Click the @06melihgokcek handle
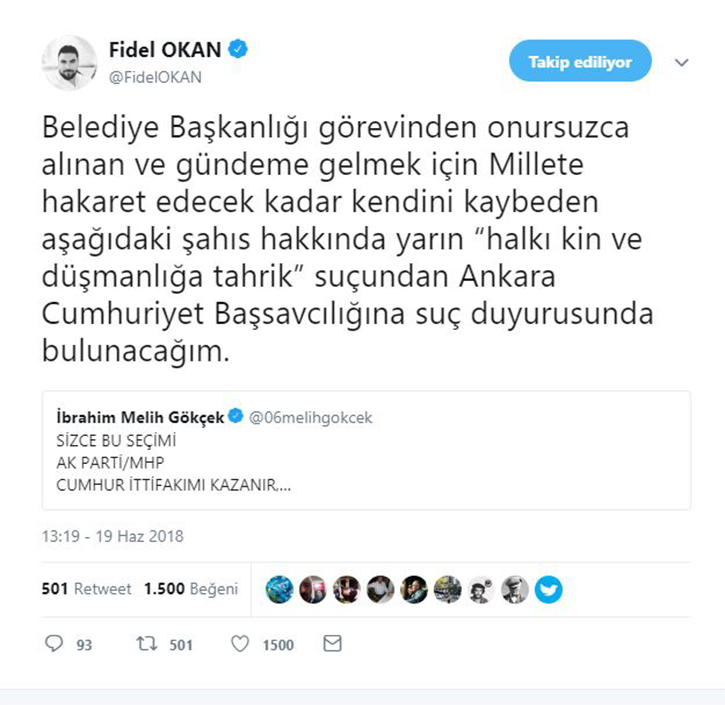Screen dimensions: 725x705 pos(310,417)
